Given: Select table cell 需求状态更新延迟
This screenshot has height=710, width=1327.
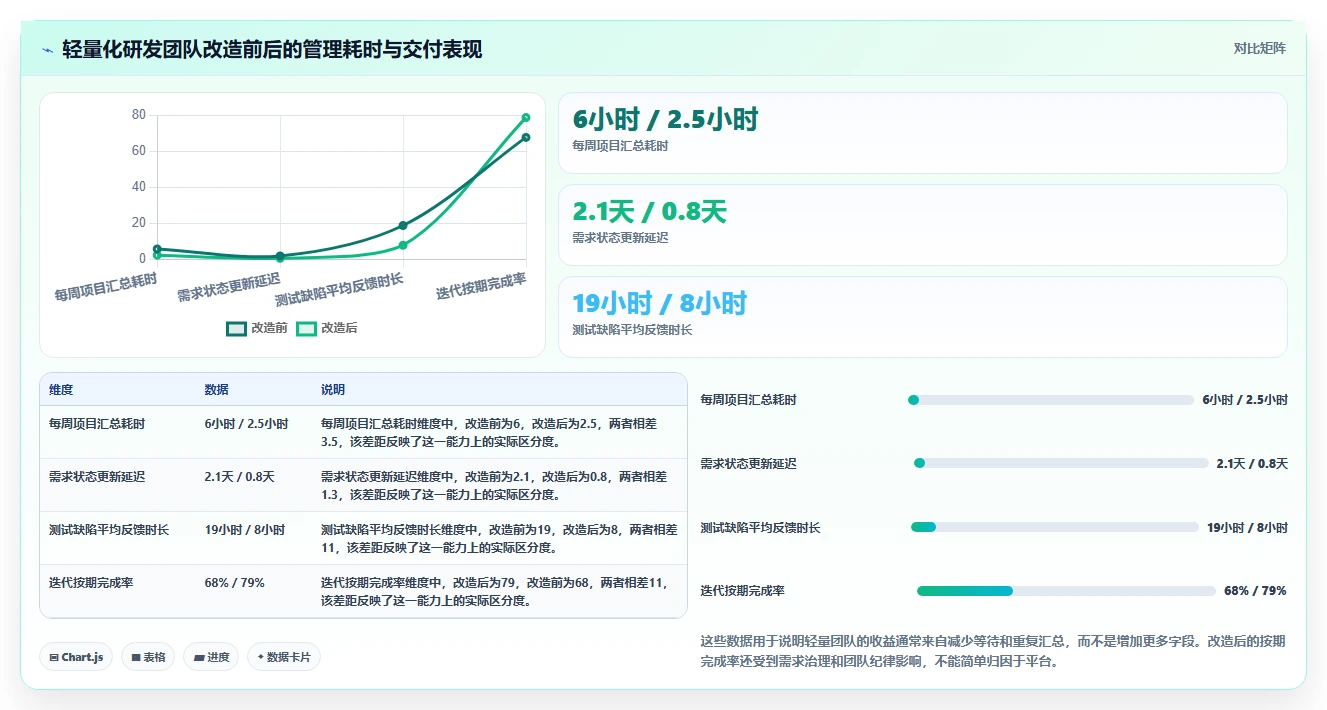Looking at the screenshot, I should pyautogui.click(x=97, y=477).
